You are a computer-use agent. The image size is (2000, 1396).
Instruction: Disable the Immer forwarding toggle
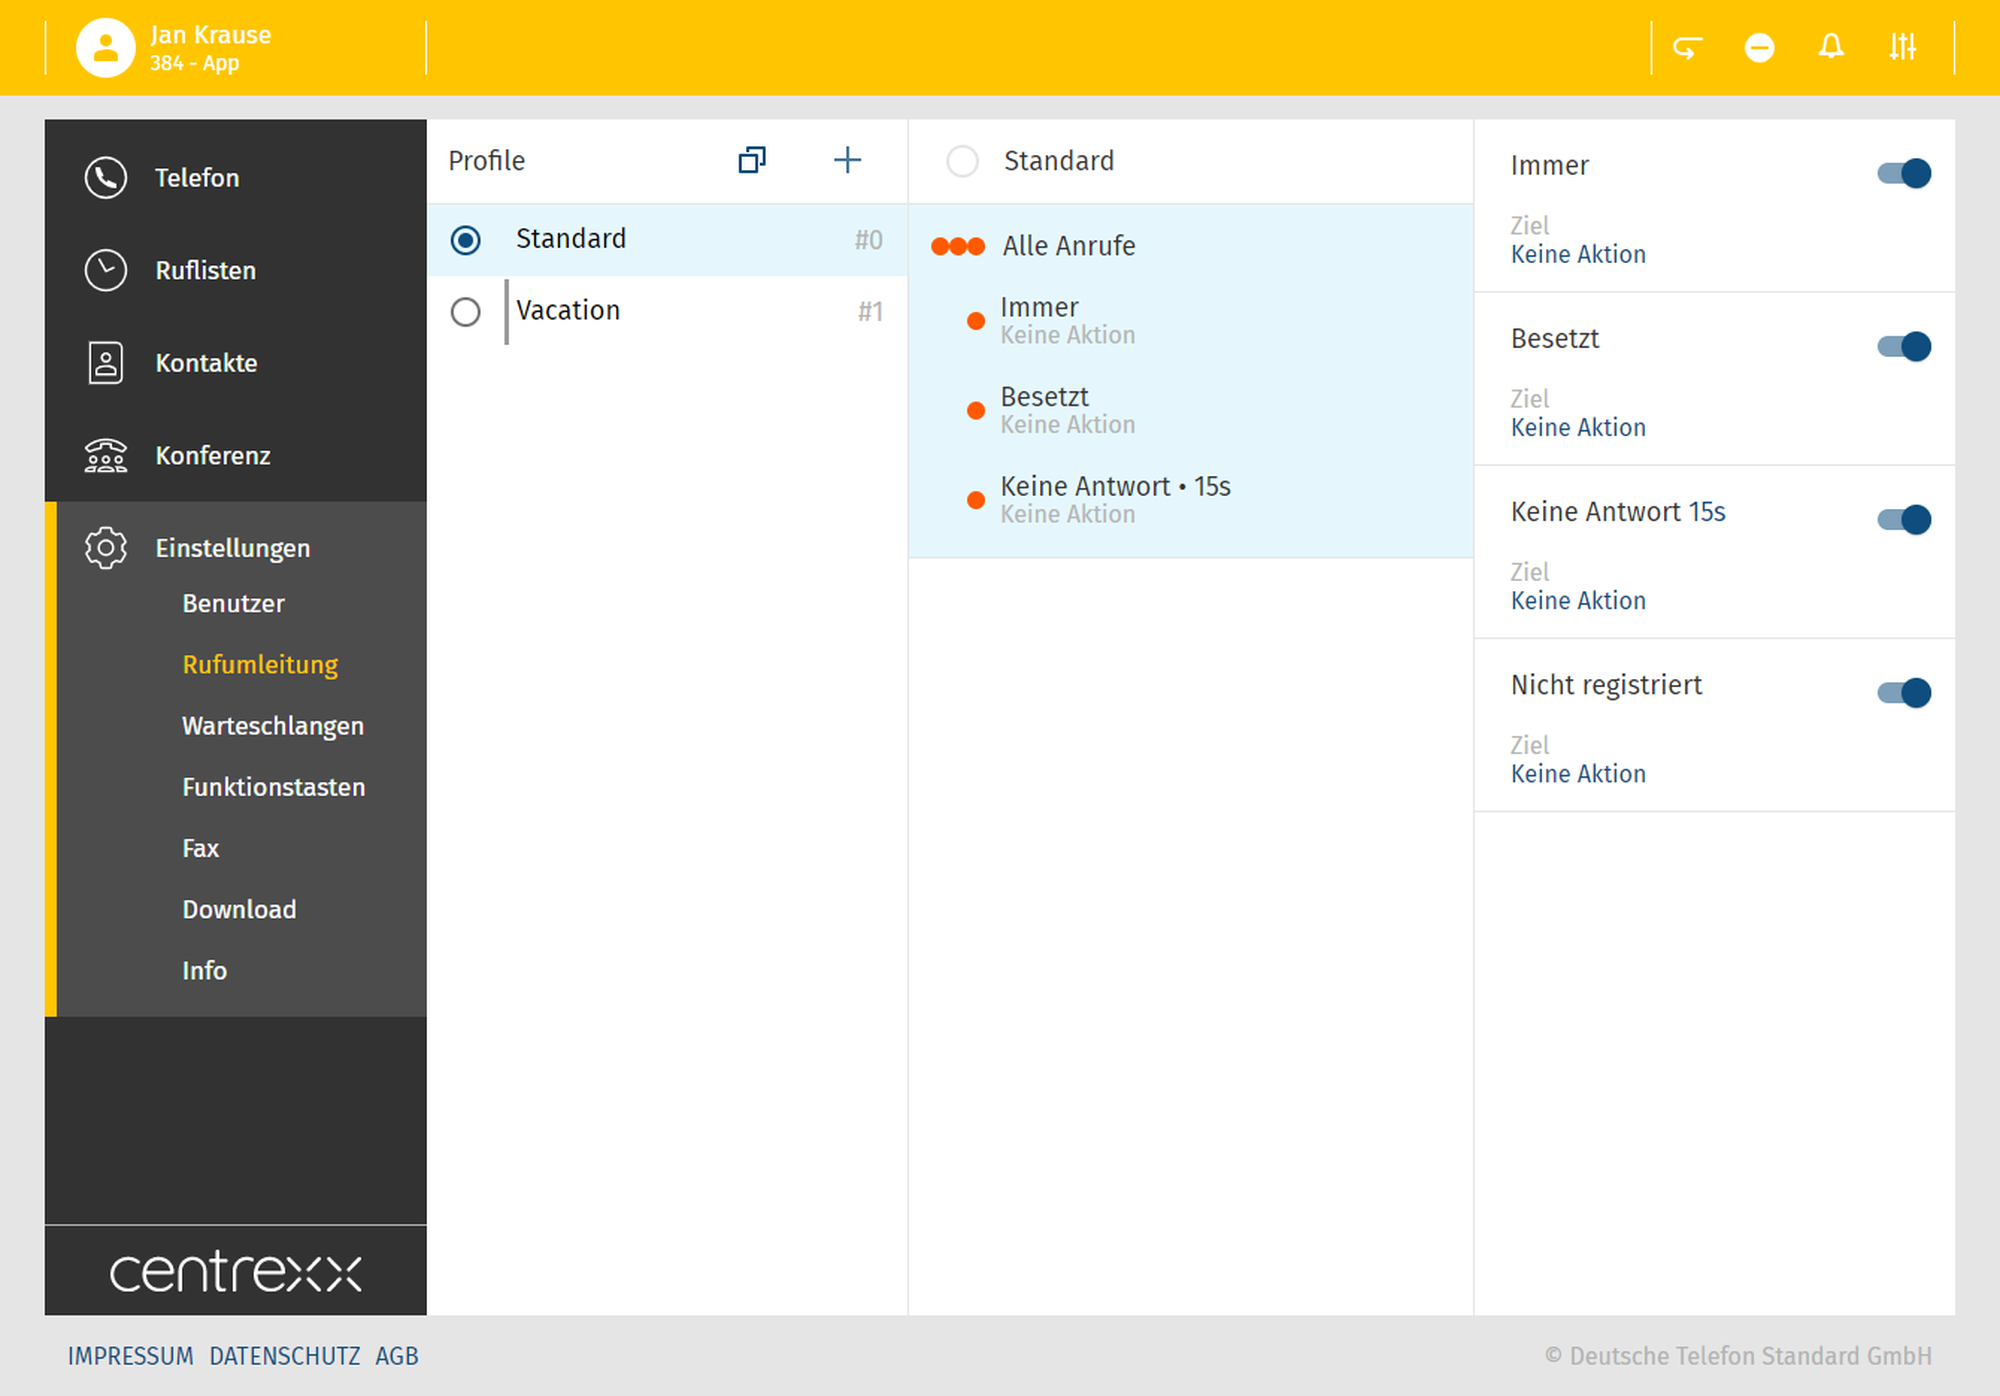(x=1904, y=173)
